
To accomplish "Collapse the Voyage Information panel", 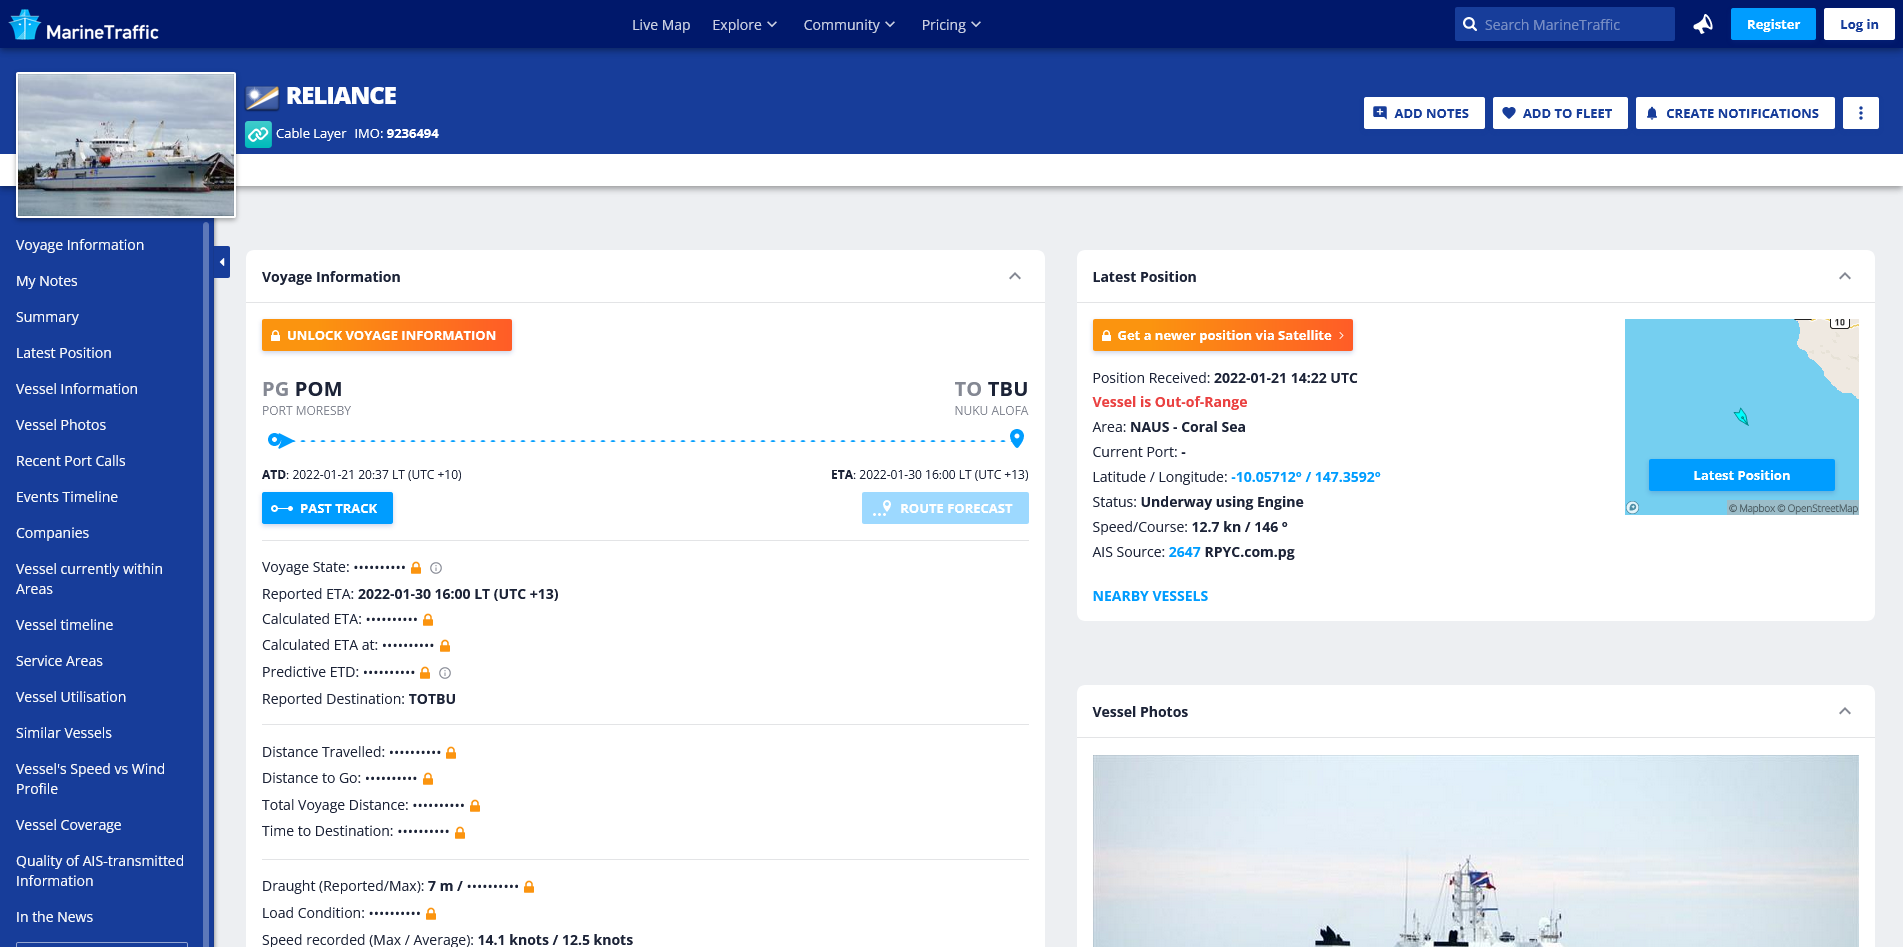I will 1015,277.
